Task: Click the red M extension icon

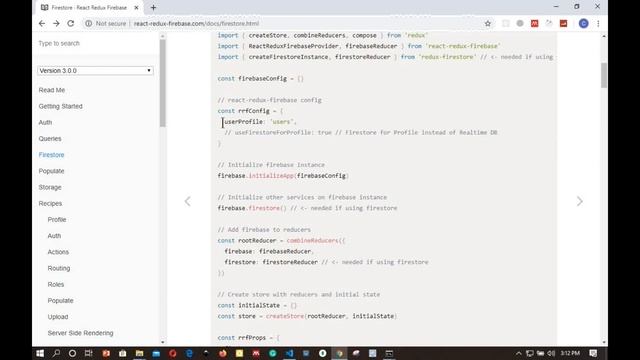Action: (535, 24)
